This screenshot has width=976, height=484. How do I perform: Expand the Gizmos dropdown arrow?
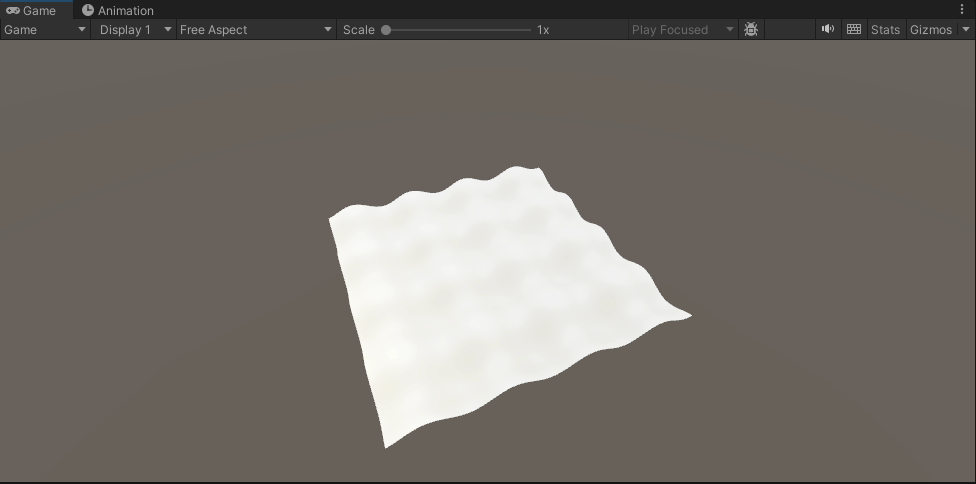coord(966,29)
